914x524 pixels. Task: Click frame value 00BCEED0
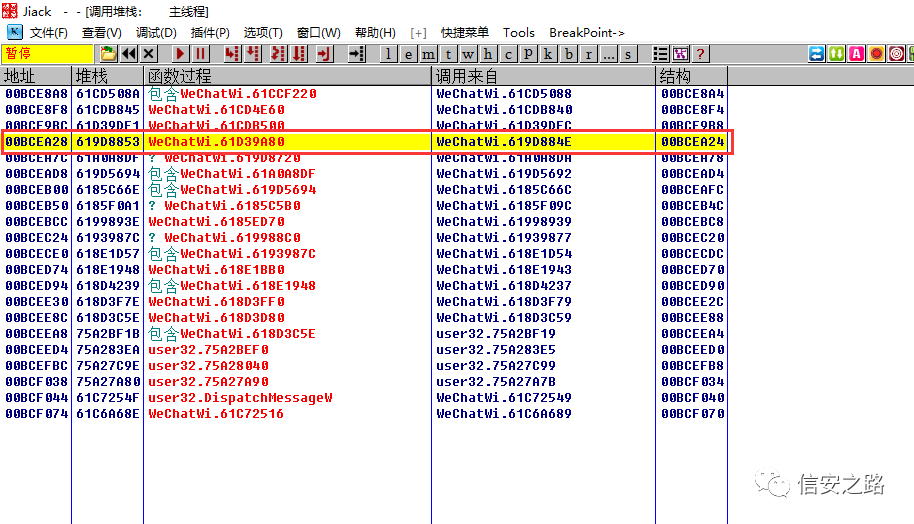[x=692, y=350]
